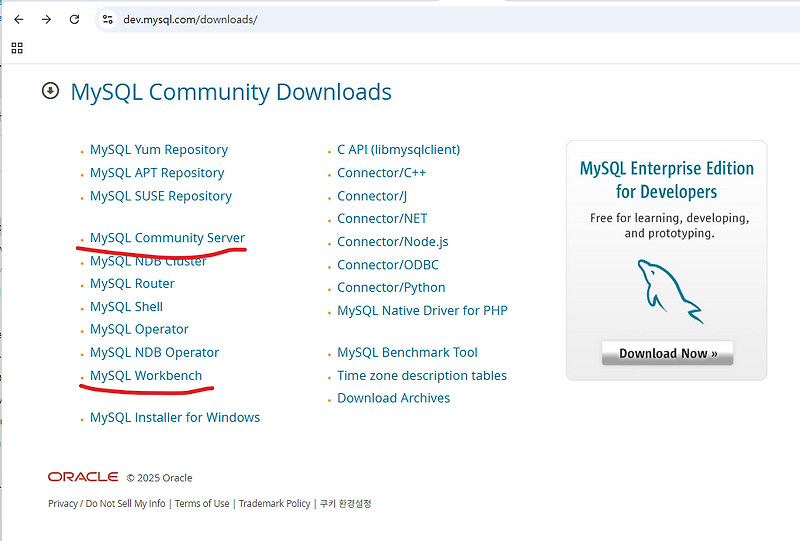Go back to the previous page

(x=19, y=19)
